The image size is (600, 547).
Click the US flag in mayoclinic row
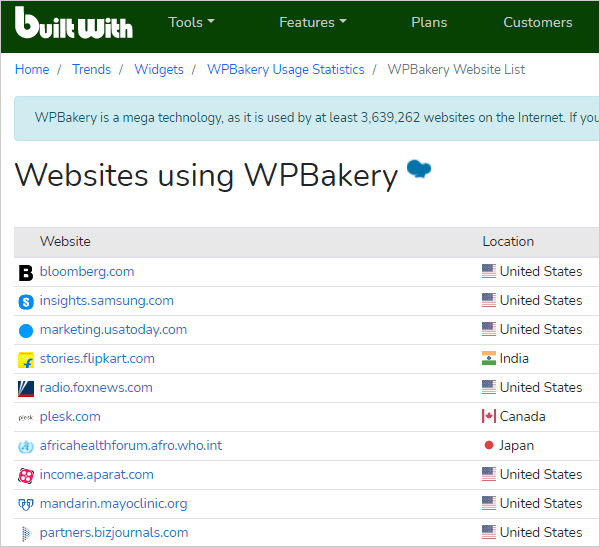pos(489,503)
